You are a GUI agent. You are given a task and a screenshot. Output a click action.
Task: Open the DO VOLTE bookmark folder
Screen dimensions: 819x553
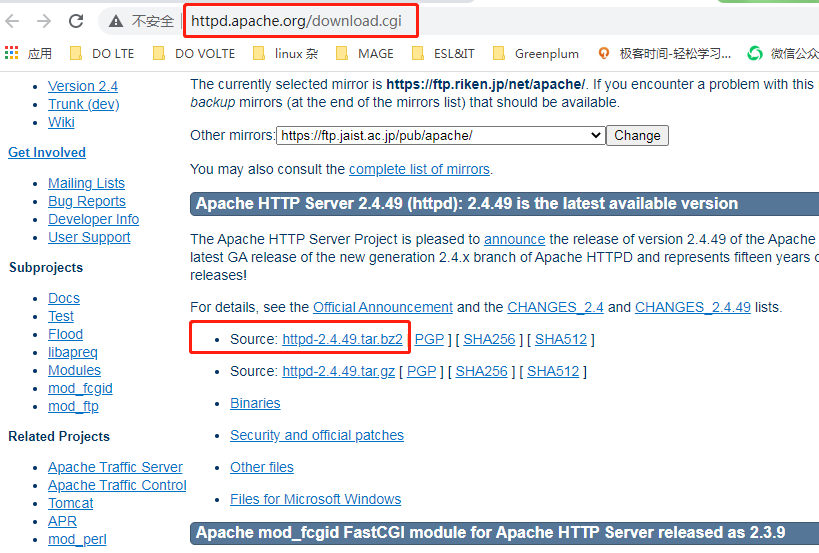coord(194,53)
